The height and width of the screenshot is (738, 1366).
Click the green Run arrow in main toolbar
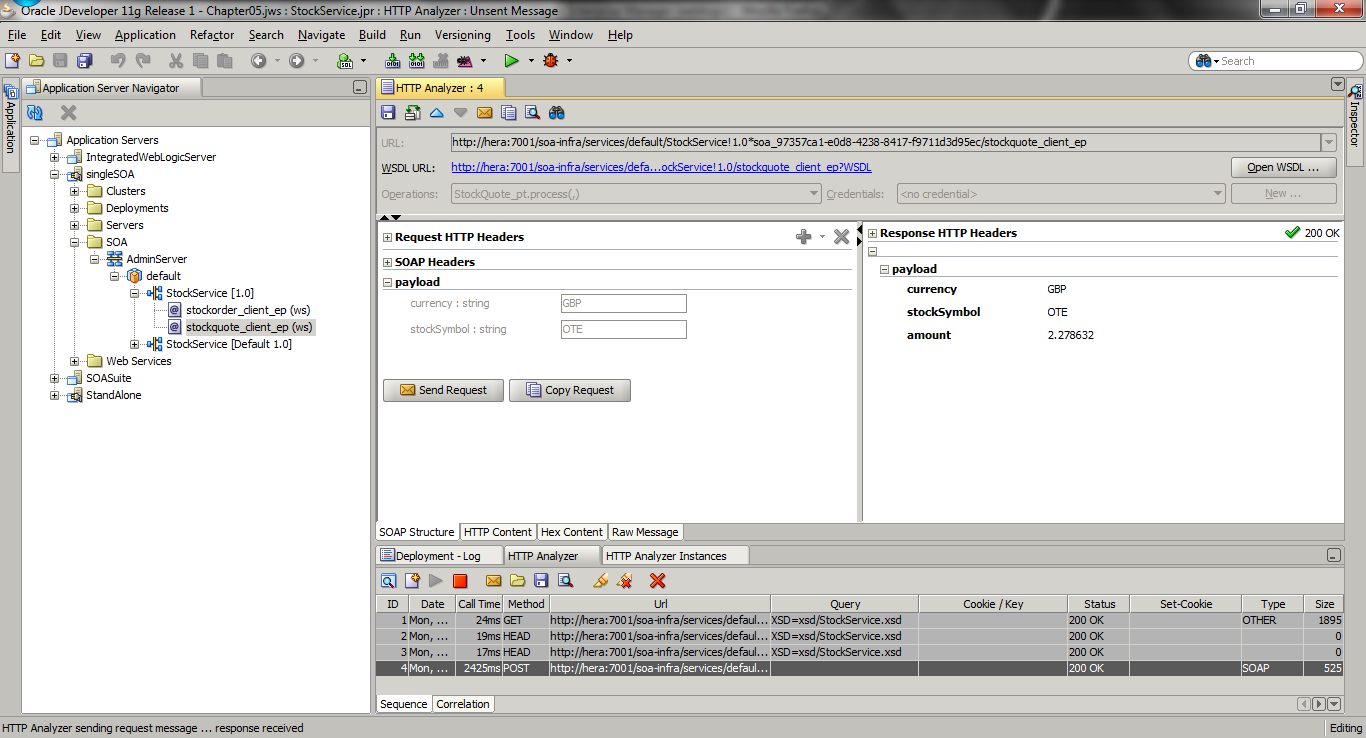511,61
